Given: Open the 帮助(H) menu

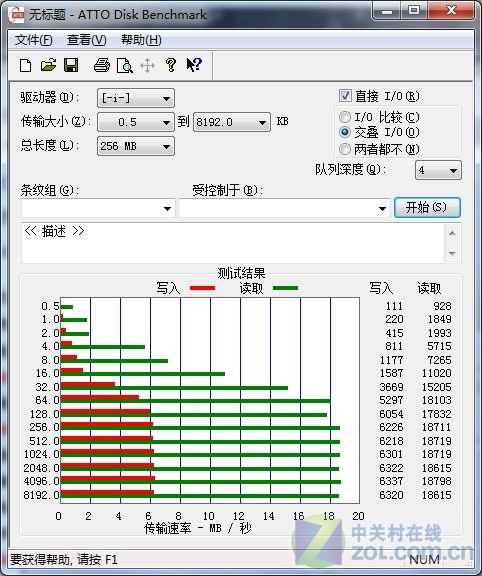Looking at the screenshot, I should pos(141,40).
